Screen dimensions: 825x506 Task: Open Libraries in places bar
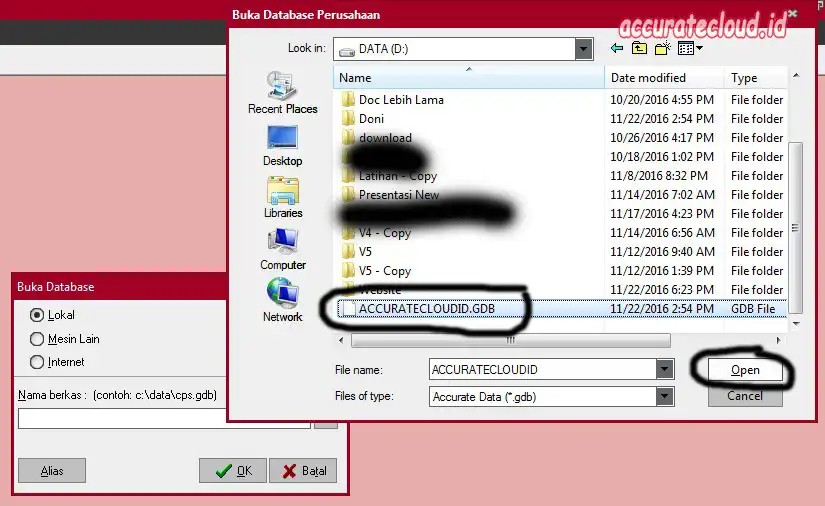[283, 197]
